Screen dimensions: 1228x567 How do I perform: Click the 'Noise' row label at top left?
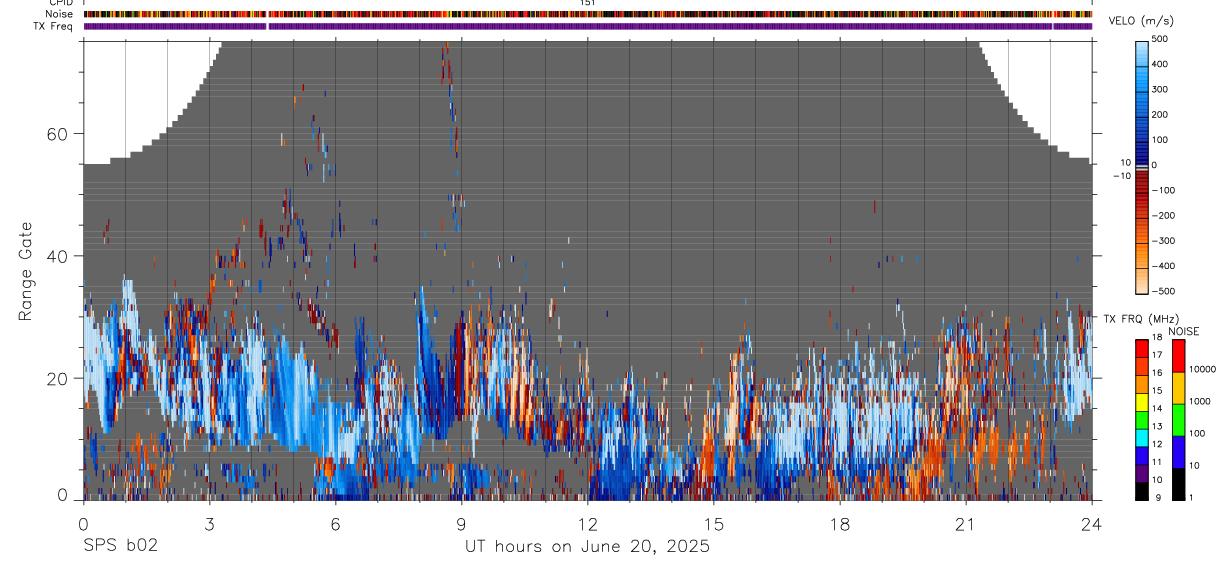click(x=59, y=14)
